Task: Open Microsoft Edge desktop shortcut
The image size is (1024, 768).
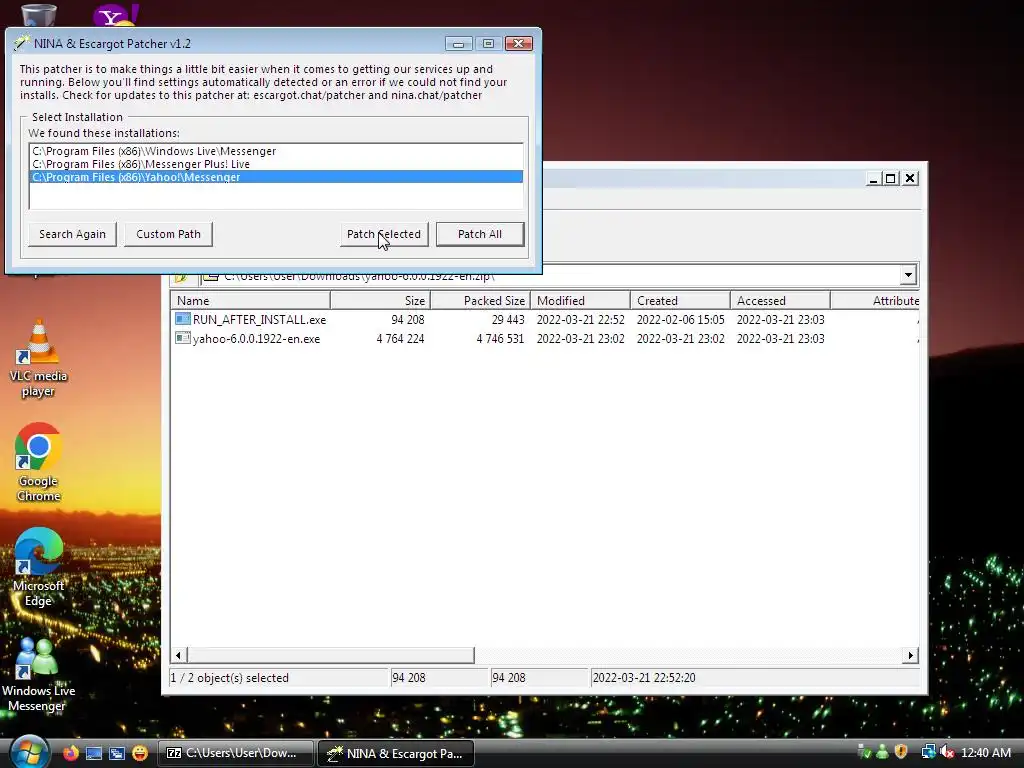Action: (x=38, y=567)
